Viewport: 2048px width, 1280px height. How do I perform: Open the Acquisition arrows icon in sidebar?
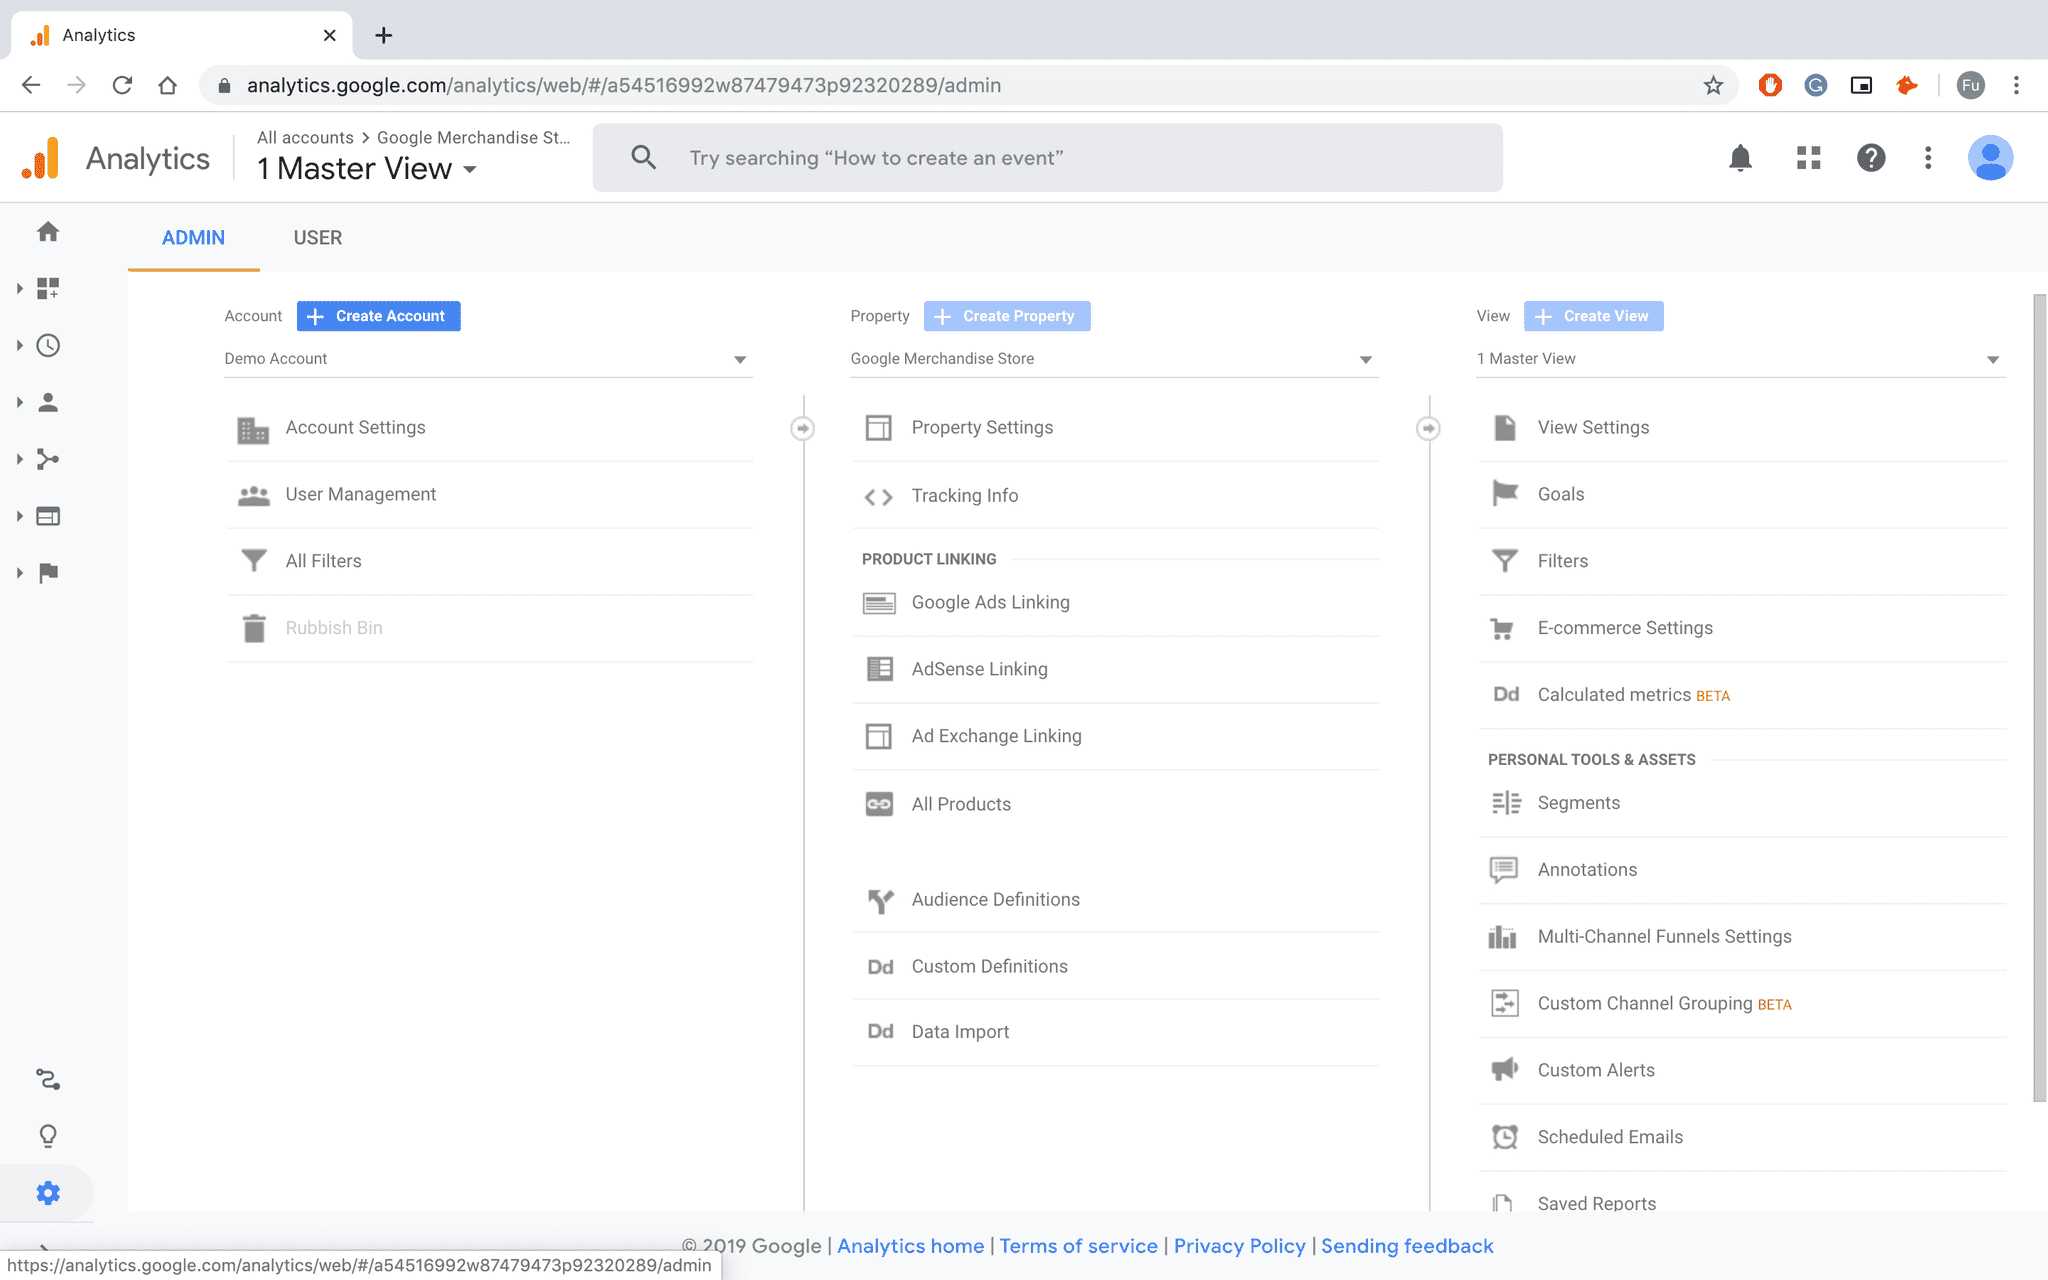point(48,460)
